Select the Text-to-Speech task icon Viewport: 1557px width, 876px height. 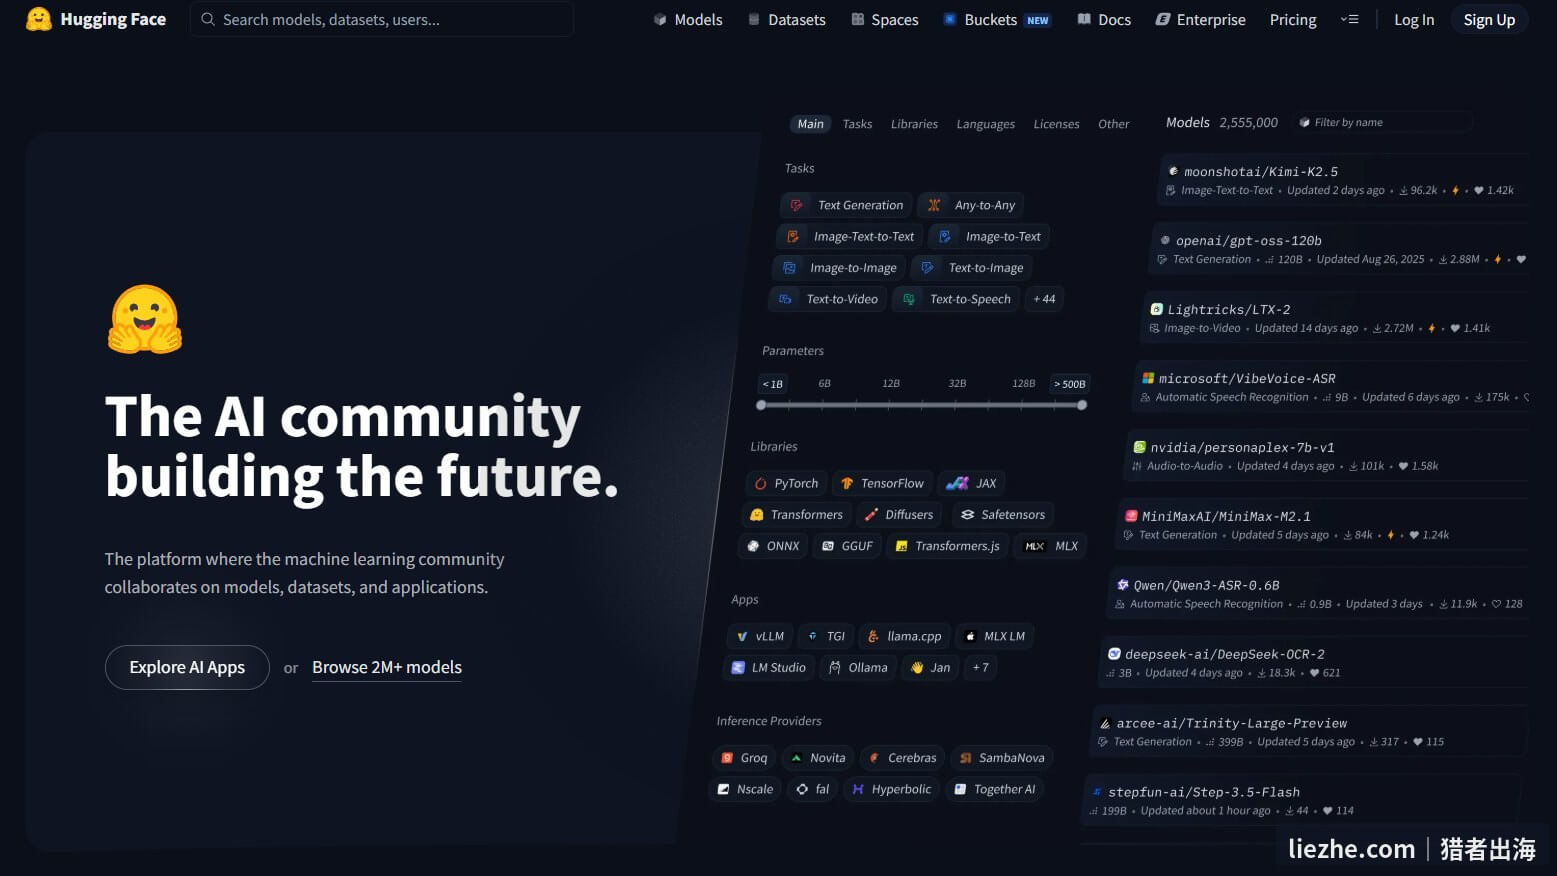click(x=909, y=298)
